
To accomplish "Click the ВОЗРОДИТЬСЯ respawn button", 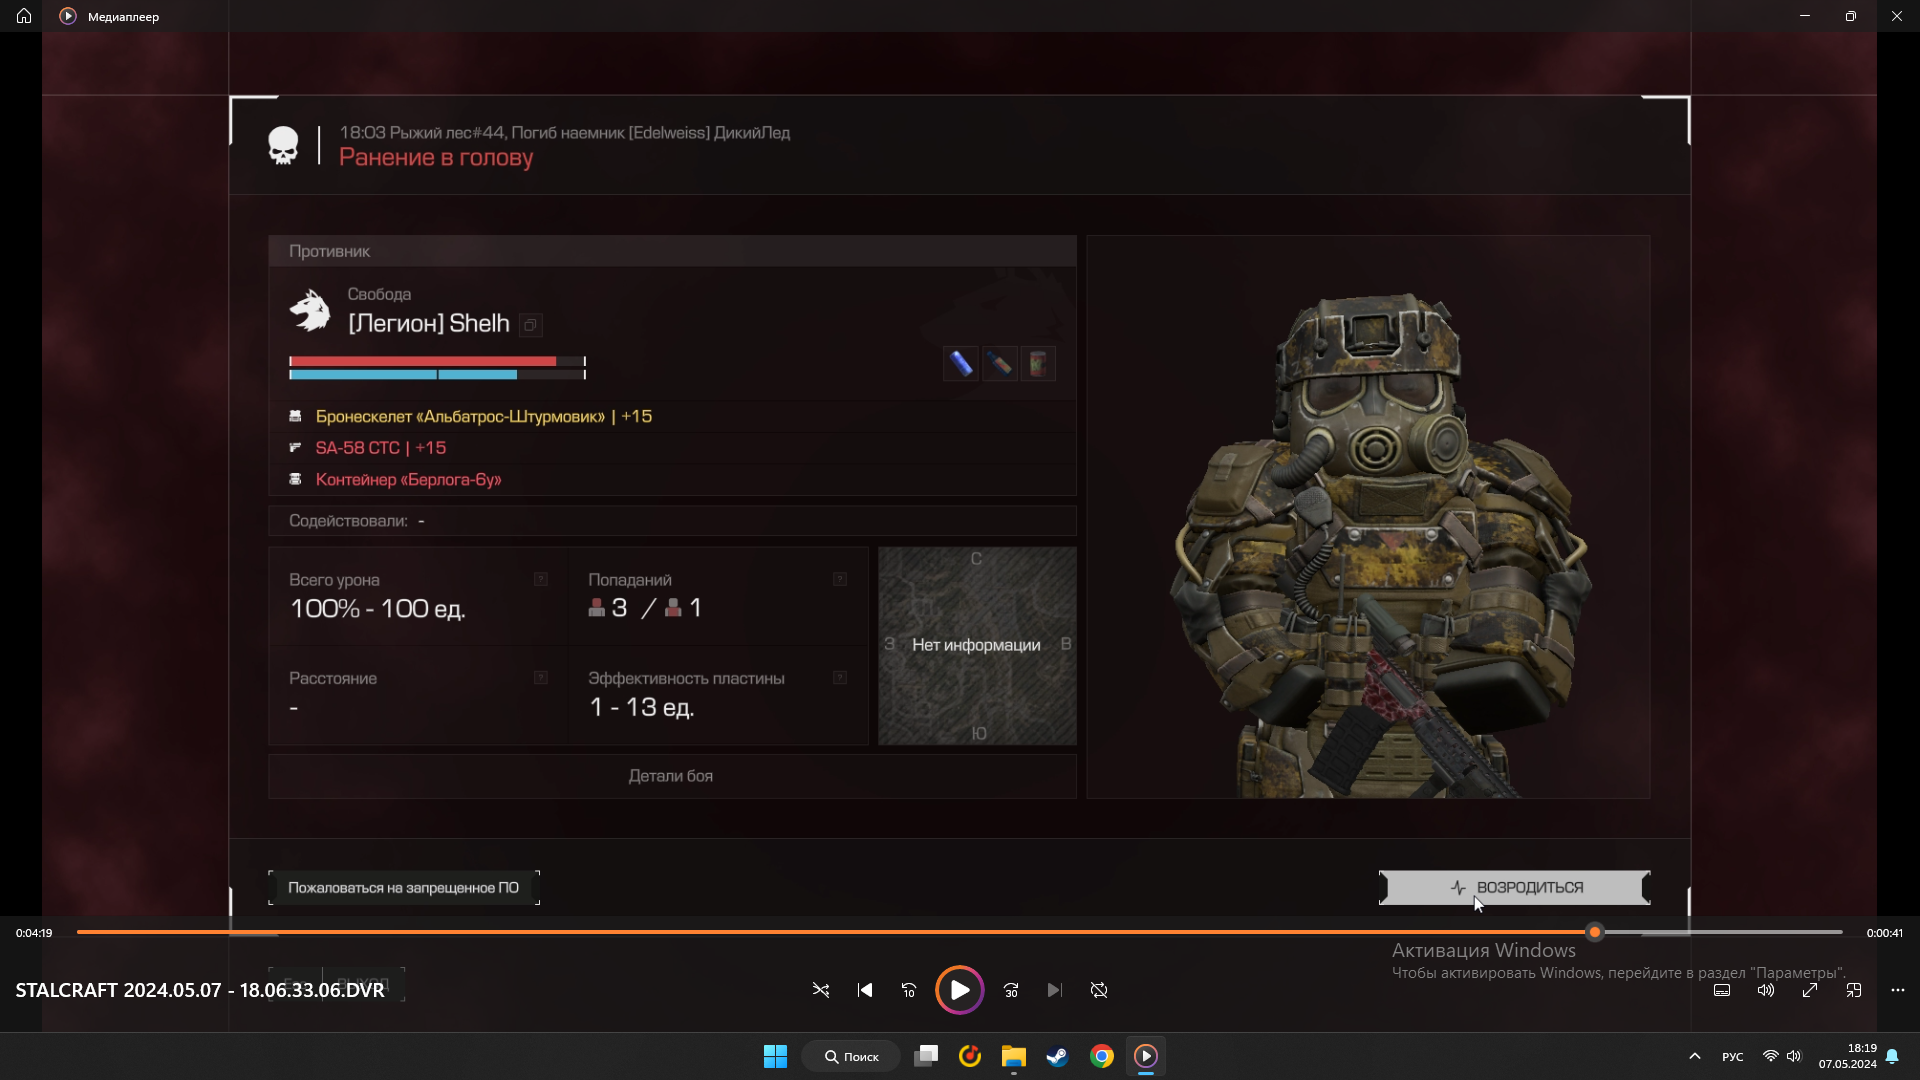I will (1515, 887).
